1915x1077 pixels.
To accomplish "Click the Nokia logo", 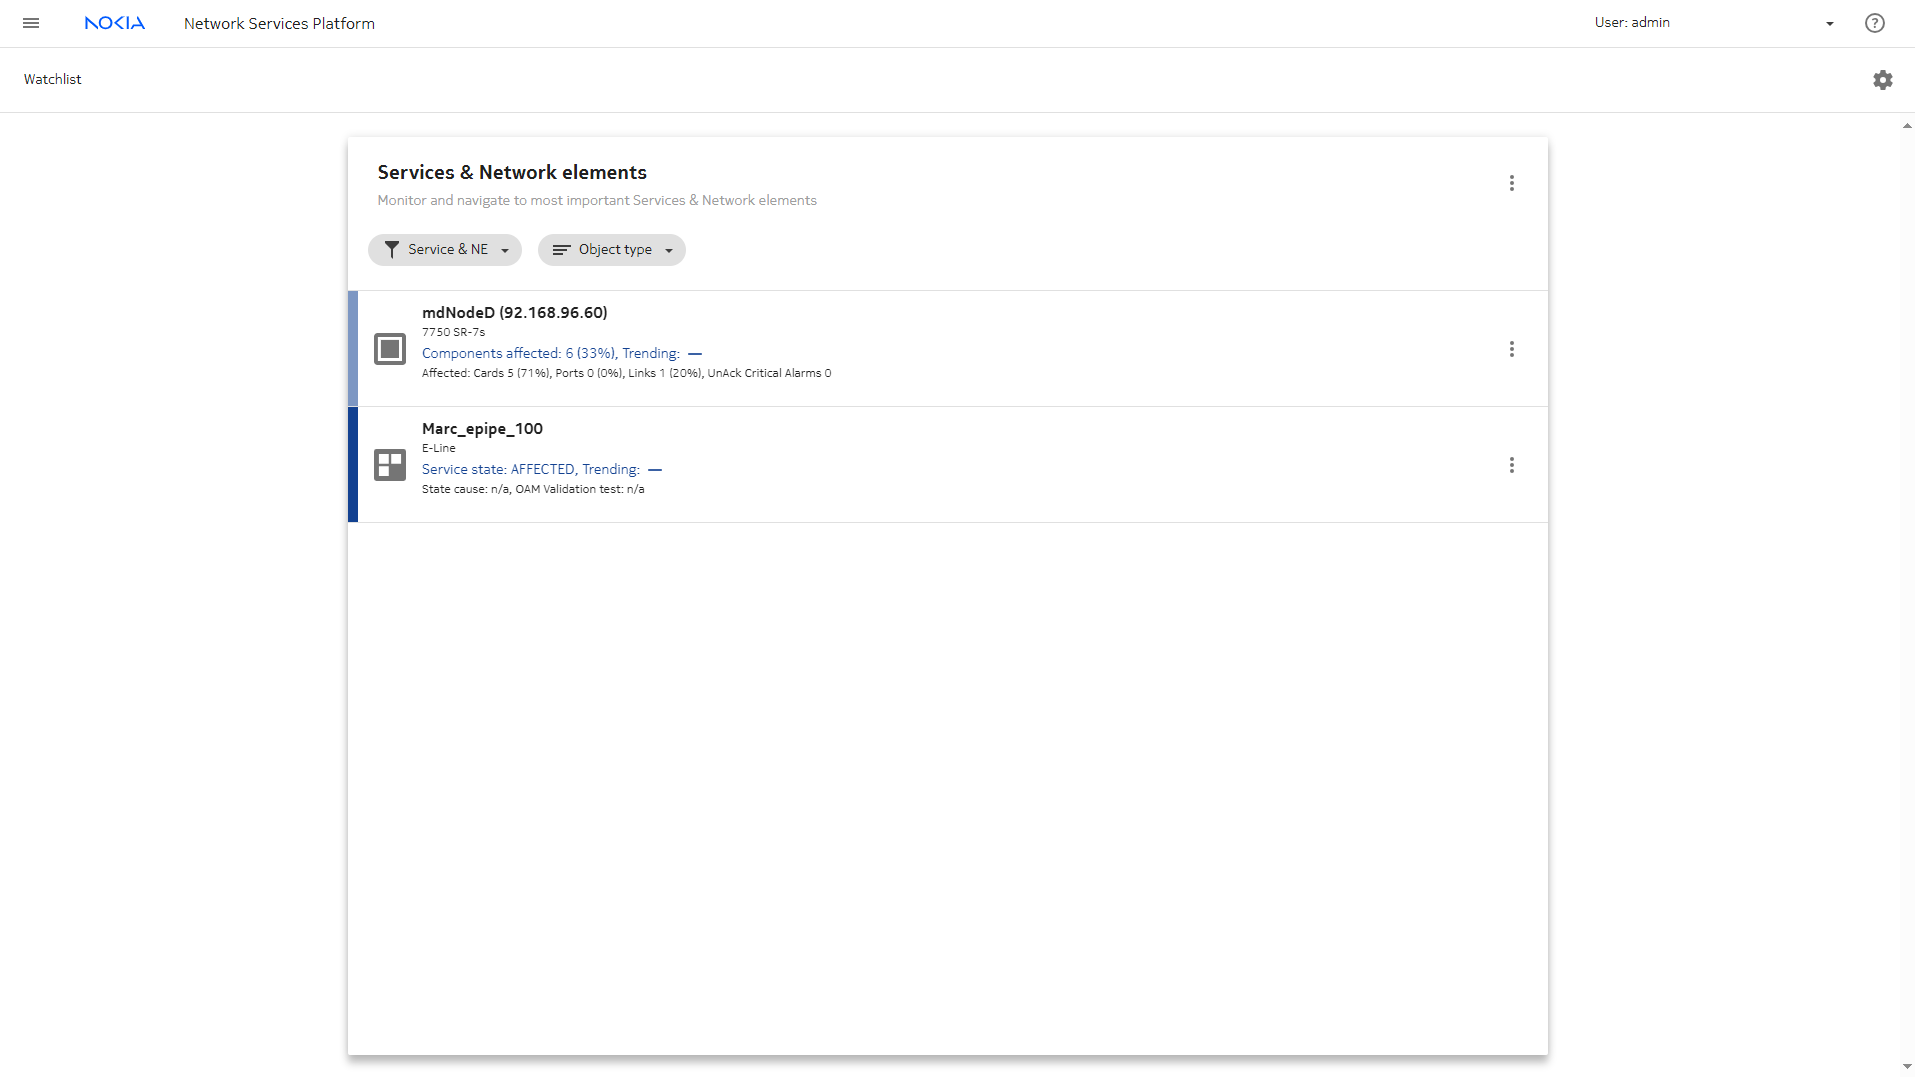I will pyautogui.click(x=114, y=23).
